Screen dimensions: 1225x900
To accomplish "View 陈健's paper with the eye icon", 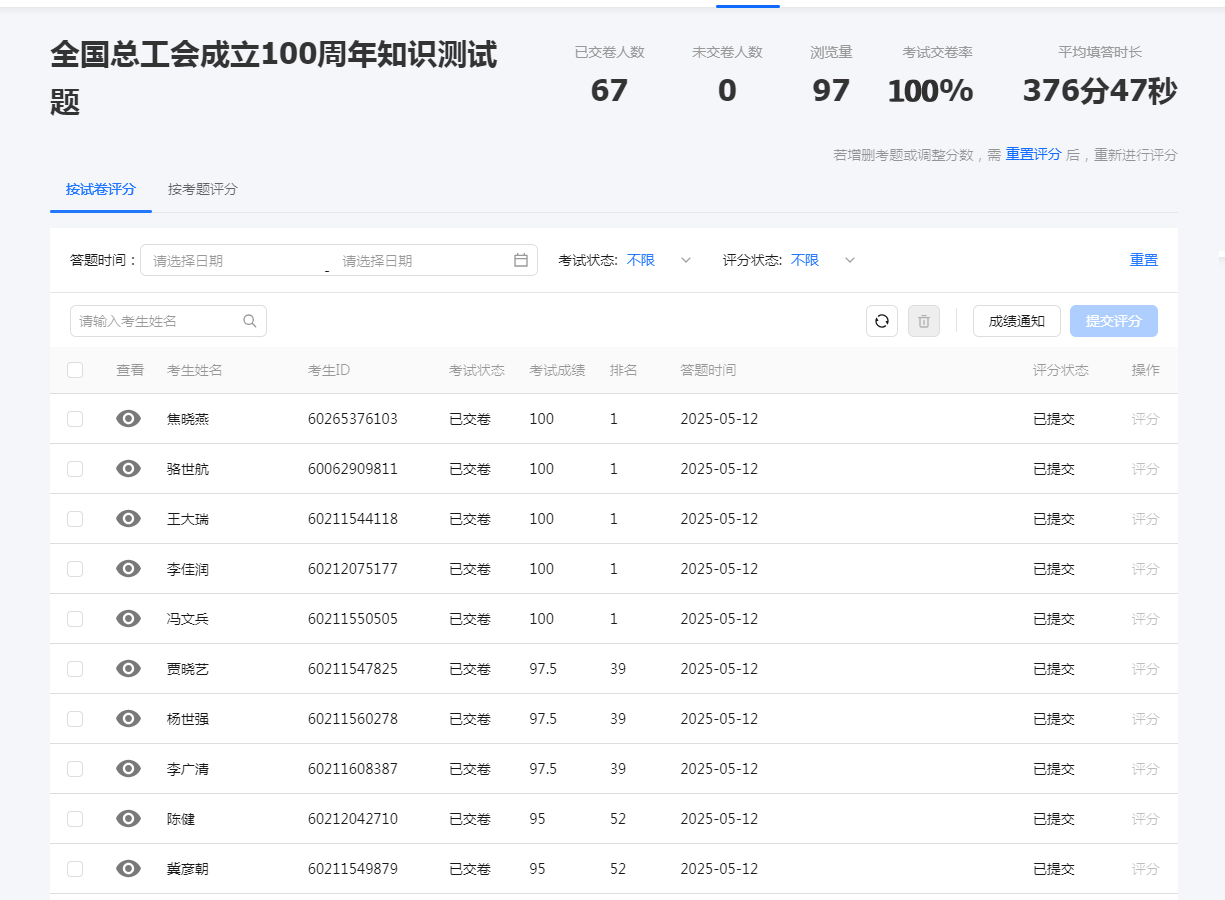I will point(128,818).
